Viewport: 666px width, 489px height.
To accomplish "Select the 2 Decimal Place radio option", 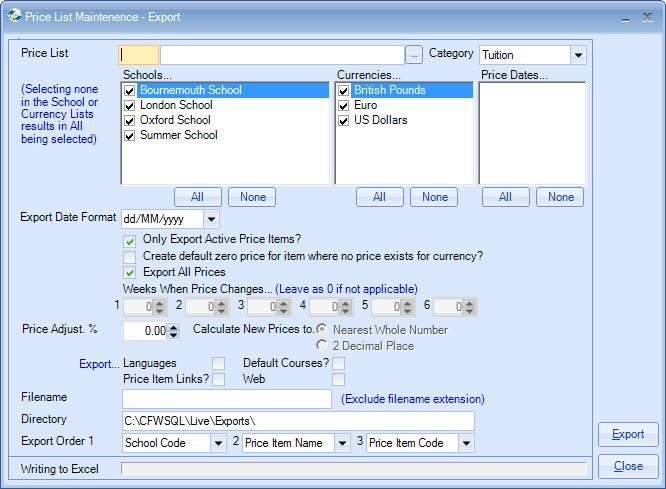I will 322,346.
